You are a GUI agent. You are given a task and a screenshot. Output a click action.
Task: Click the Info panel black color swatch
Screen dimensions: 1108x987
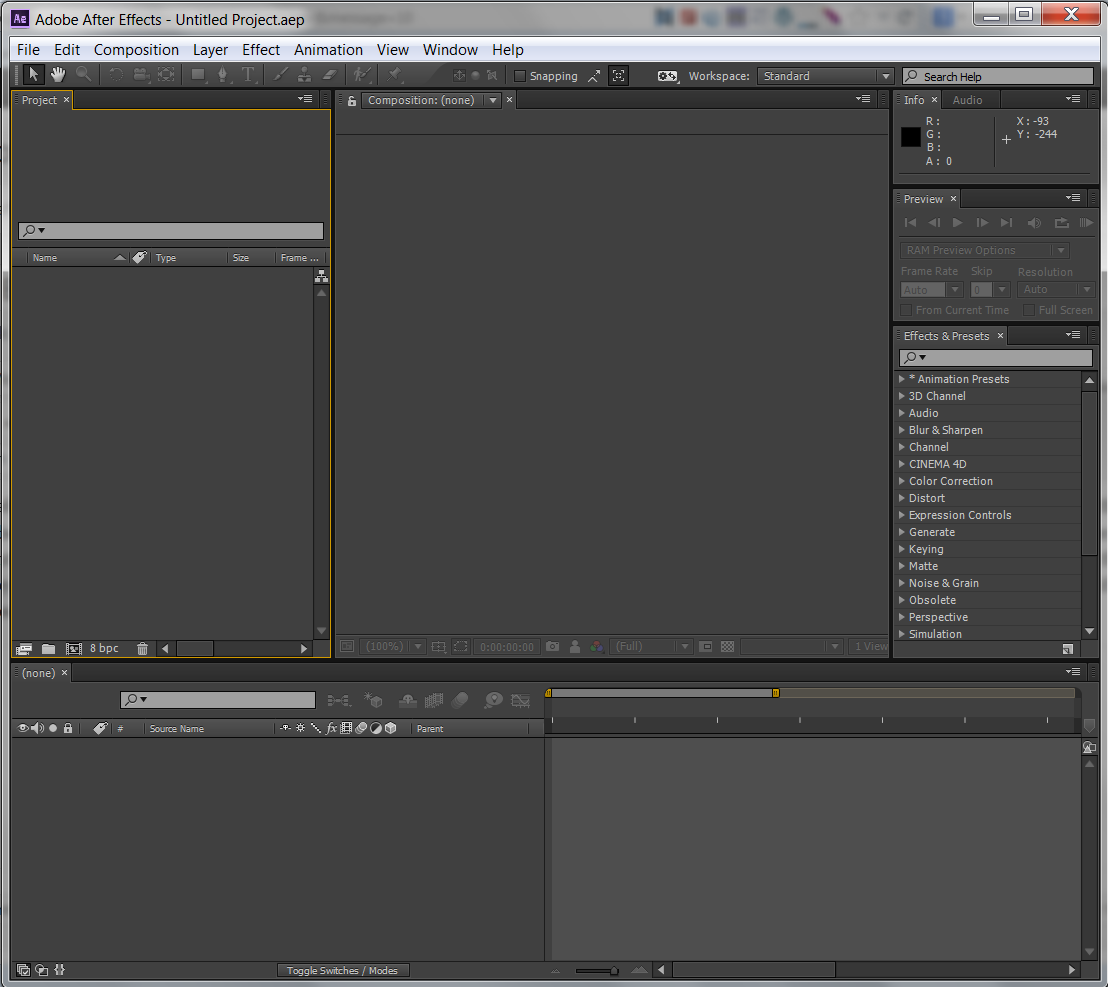coord(910,136)
